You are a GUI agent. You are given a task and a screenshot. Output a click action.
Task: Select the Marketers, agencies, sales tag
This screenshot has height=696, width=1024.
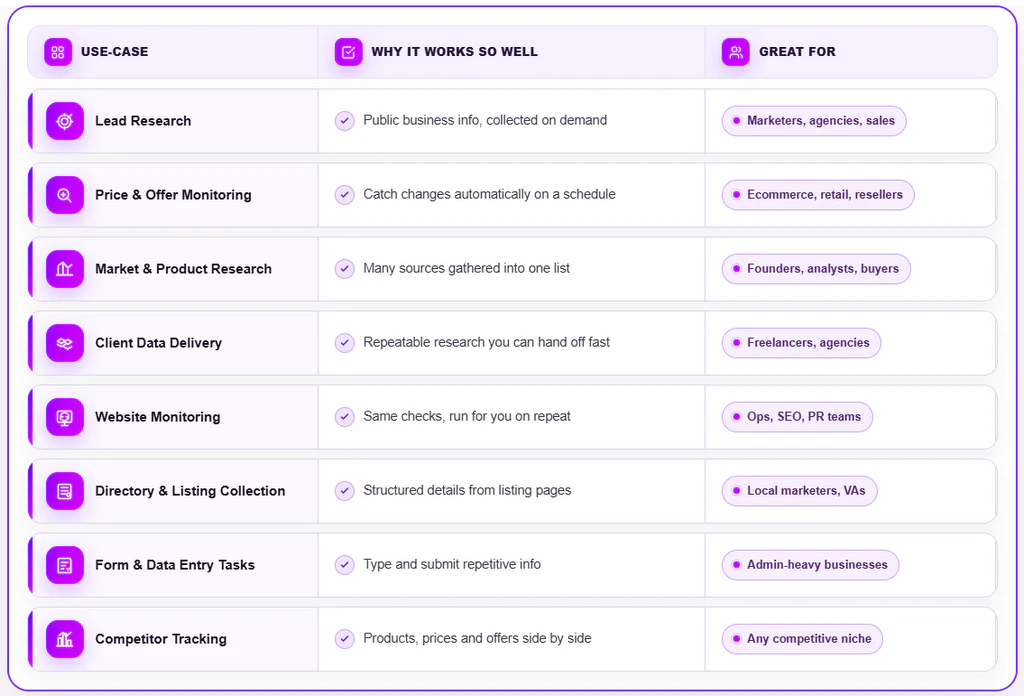pos(814,121)
